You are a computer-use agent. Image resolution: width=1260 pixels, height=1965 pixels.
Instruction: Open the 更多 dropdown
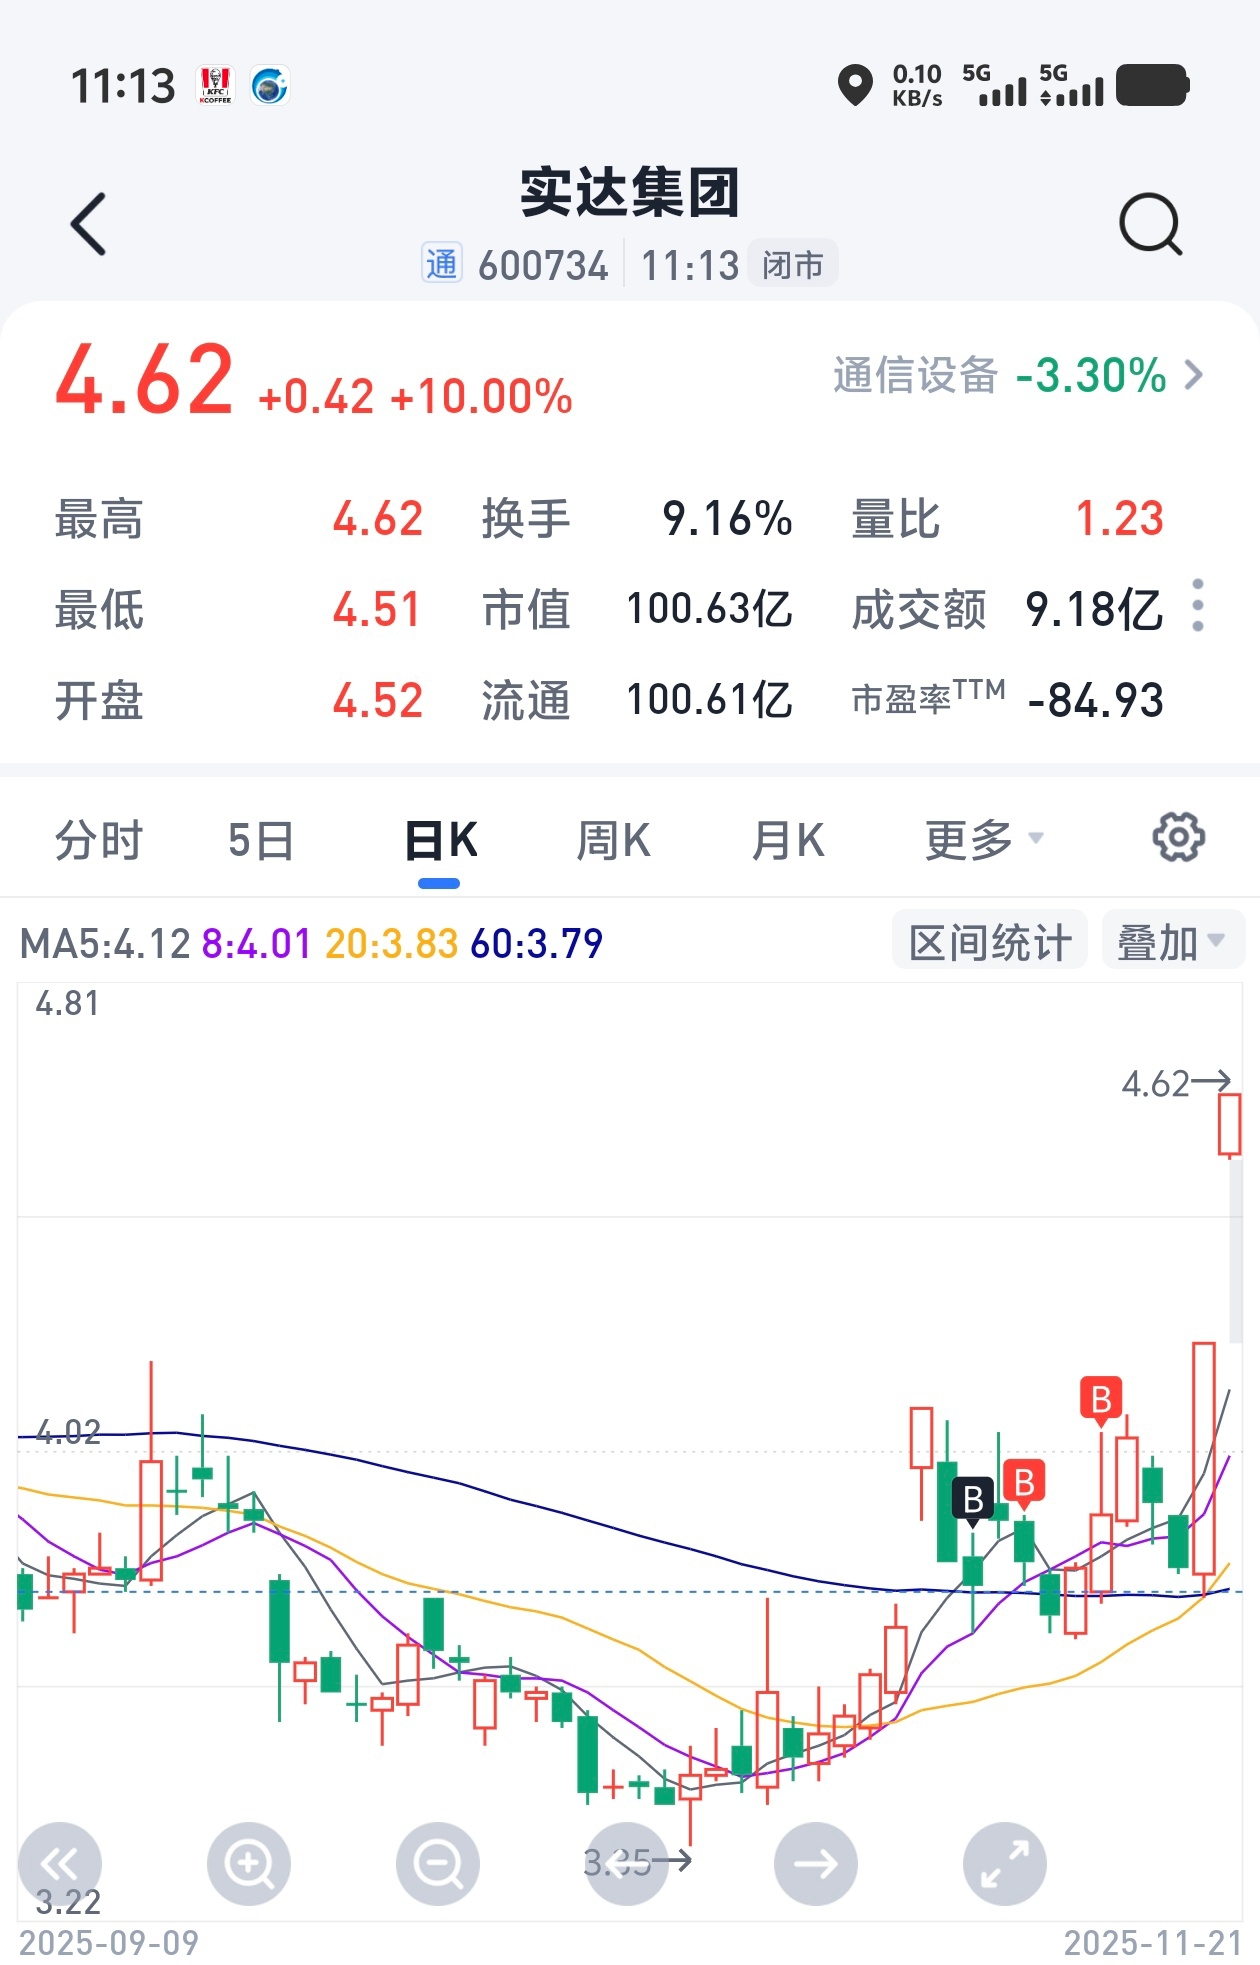click(984, 840)
